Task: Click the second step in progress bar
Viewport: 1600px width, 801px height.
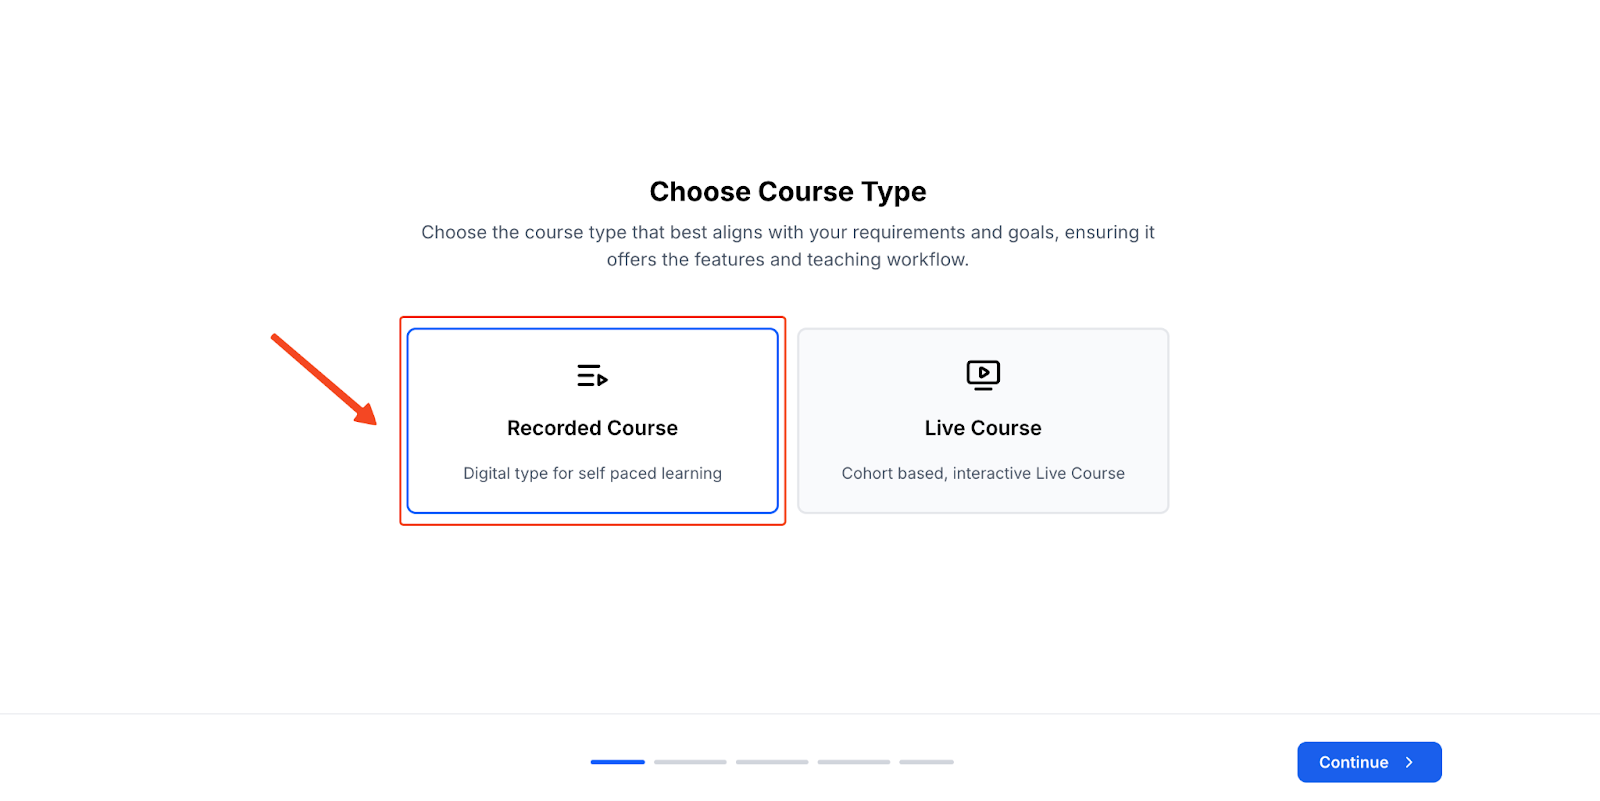Action: (x=691, y=761)
